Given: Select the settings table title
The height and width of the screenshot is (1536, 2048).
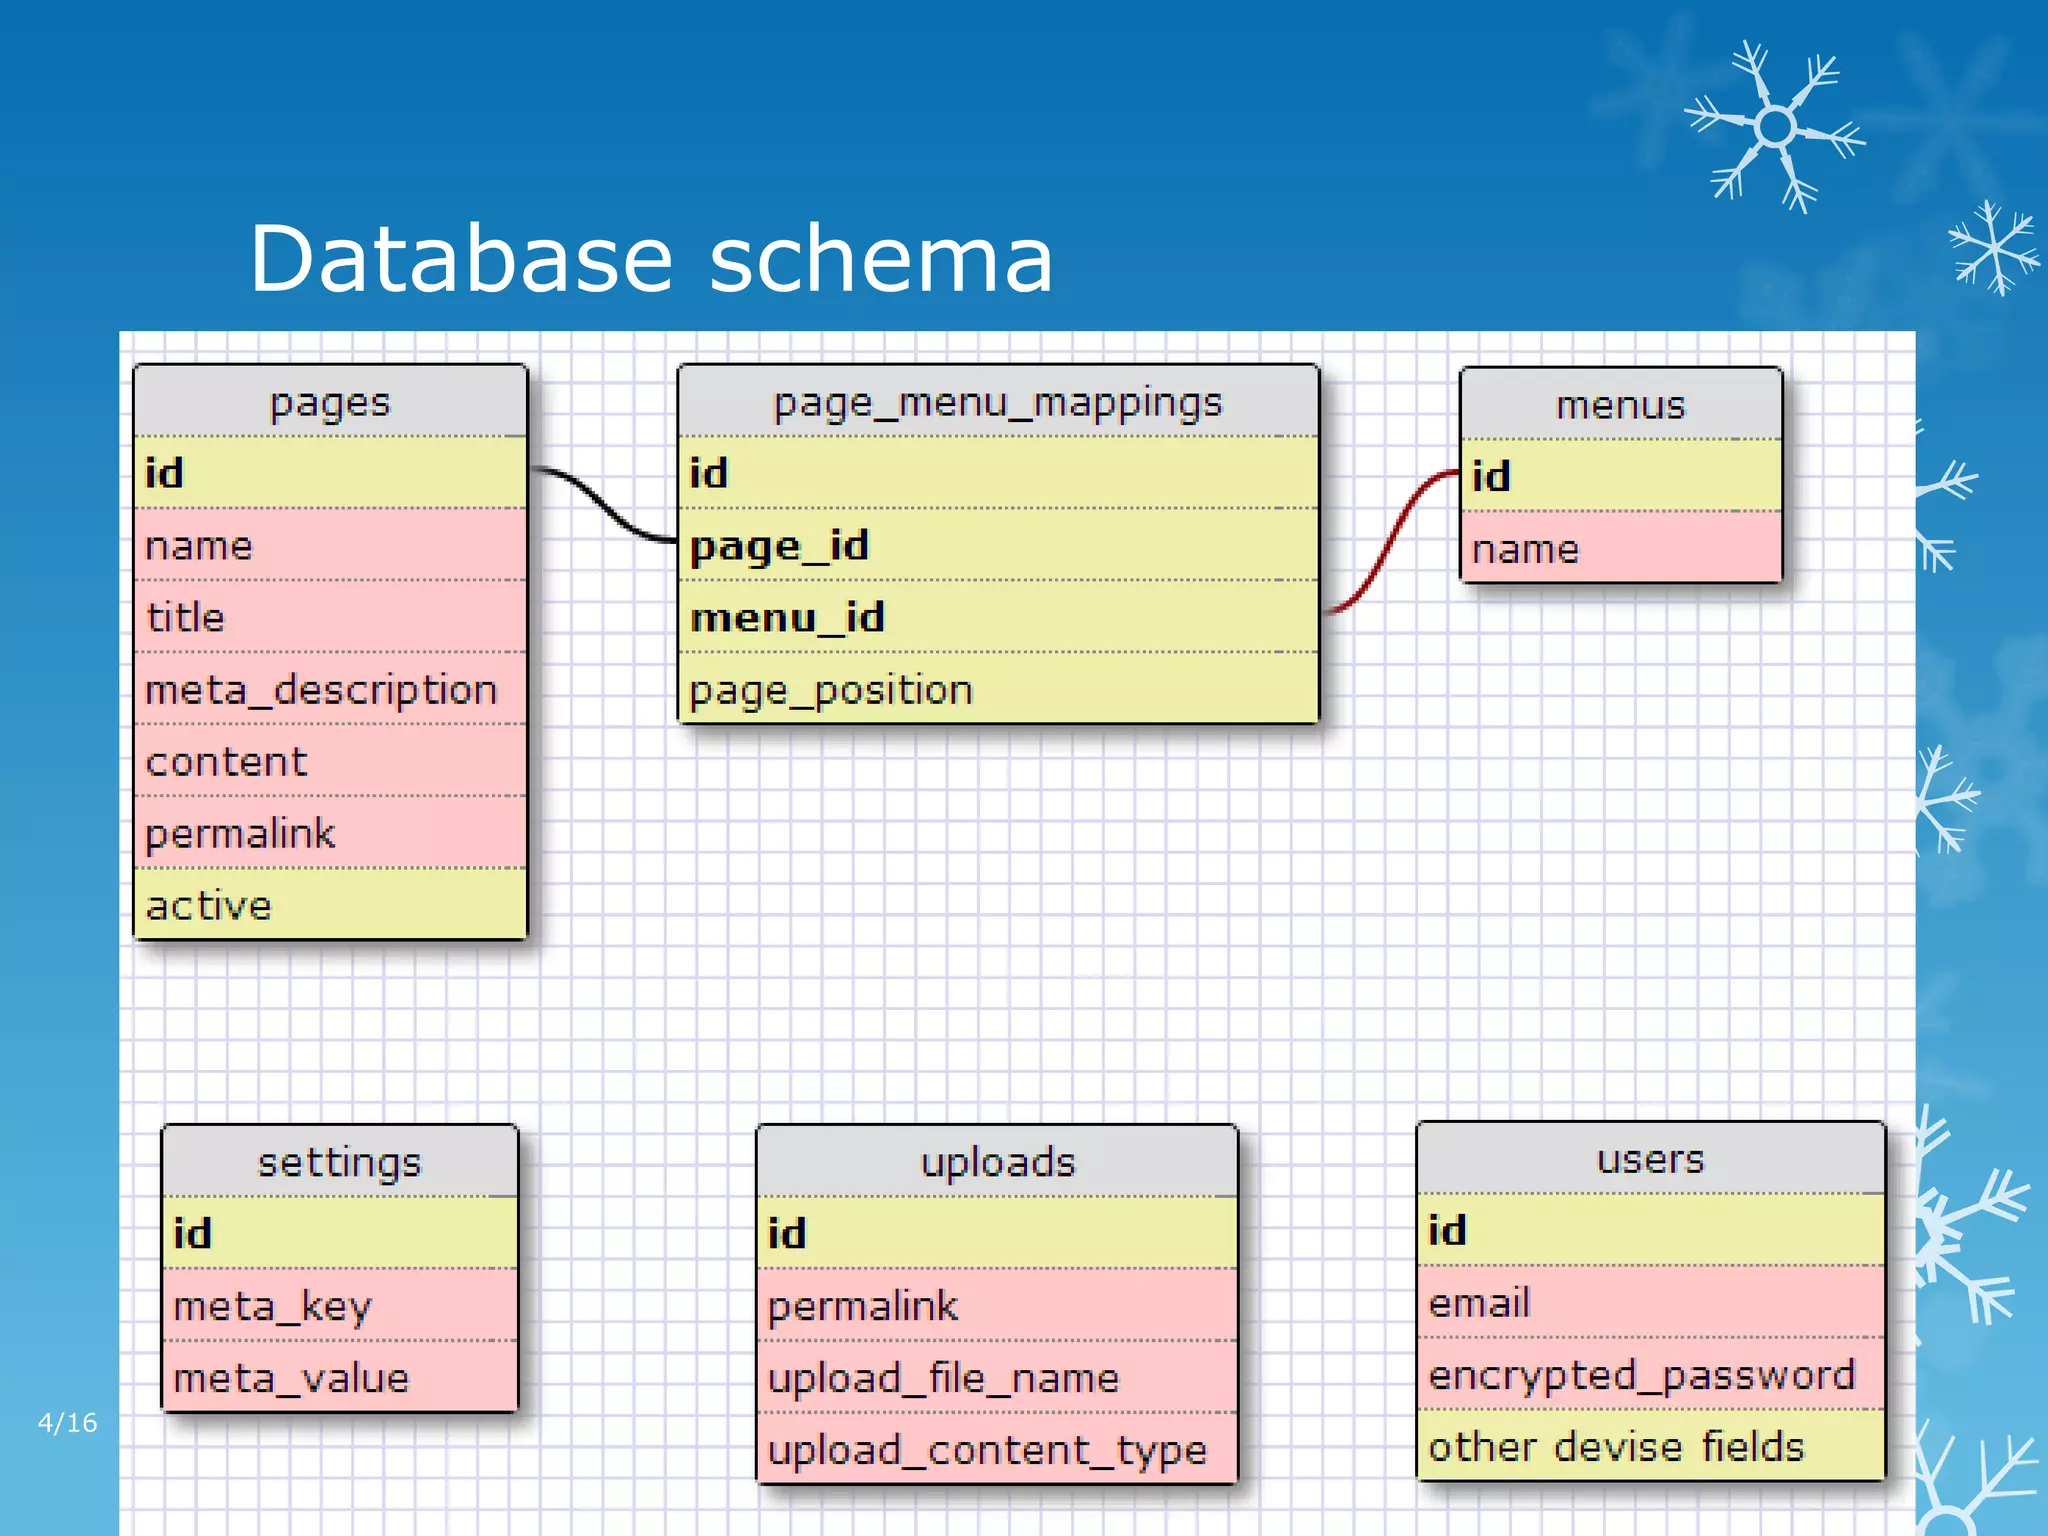Looking at the screenshot, I should coord(339,1162).
